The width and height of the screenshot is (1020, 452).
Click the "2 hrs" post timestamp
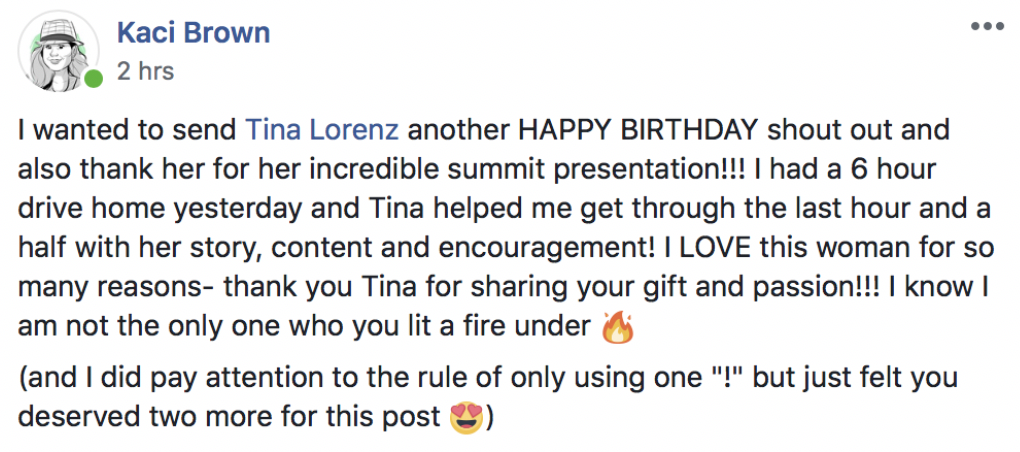pyautogui.click(x=146, y=71)
